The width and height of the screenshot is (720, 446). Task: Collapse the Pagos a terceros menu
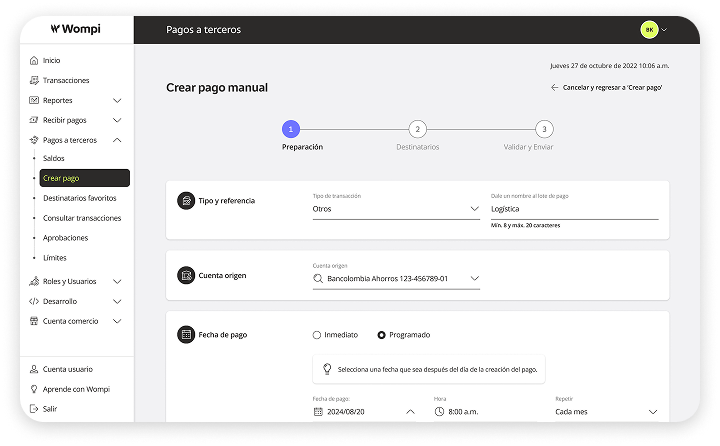tap(117, 140)
